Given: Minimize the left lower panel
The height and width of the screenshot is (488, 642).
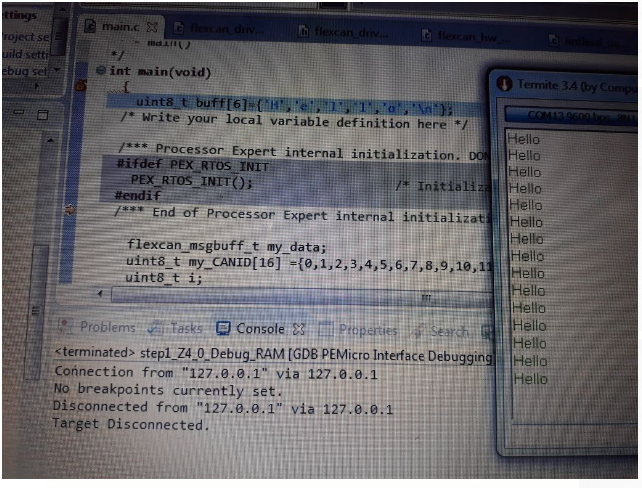Looking at the screenshot, I should 19,112.
